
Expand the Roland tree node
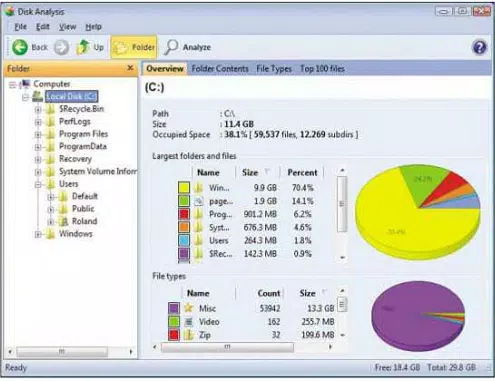51,222
